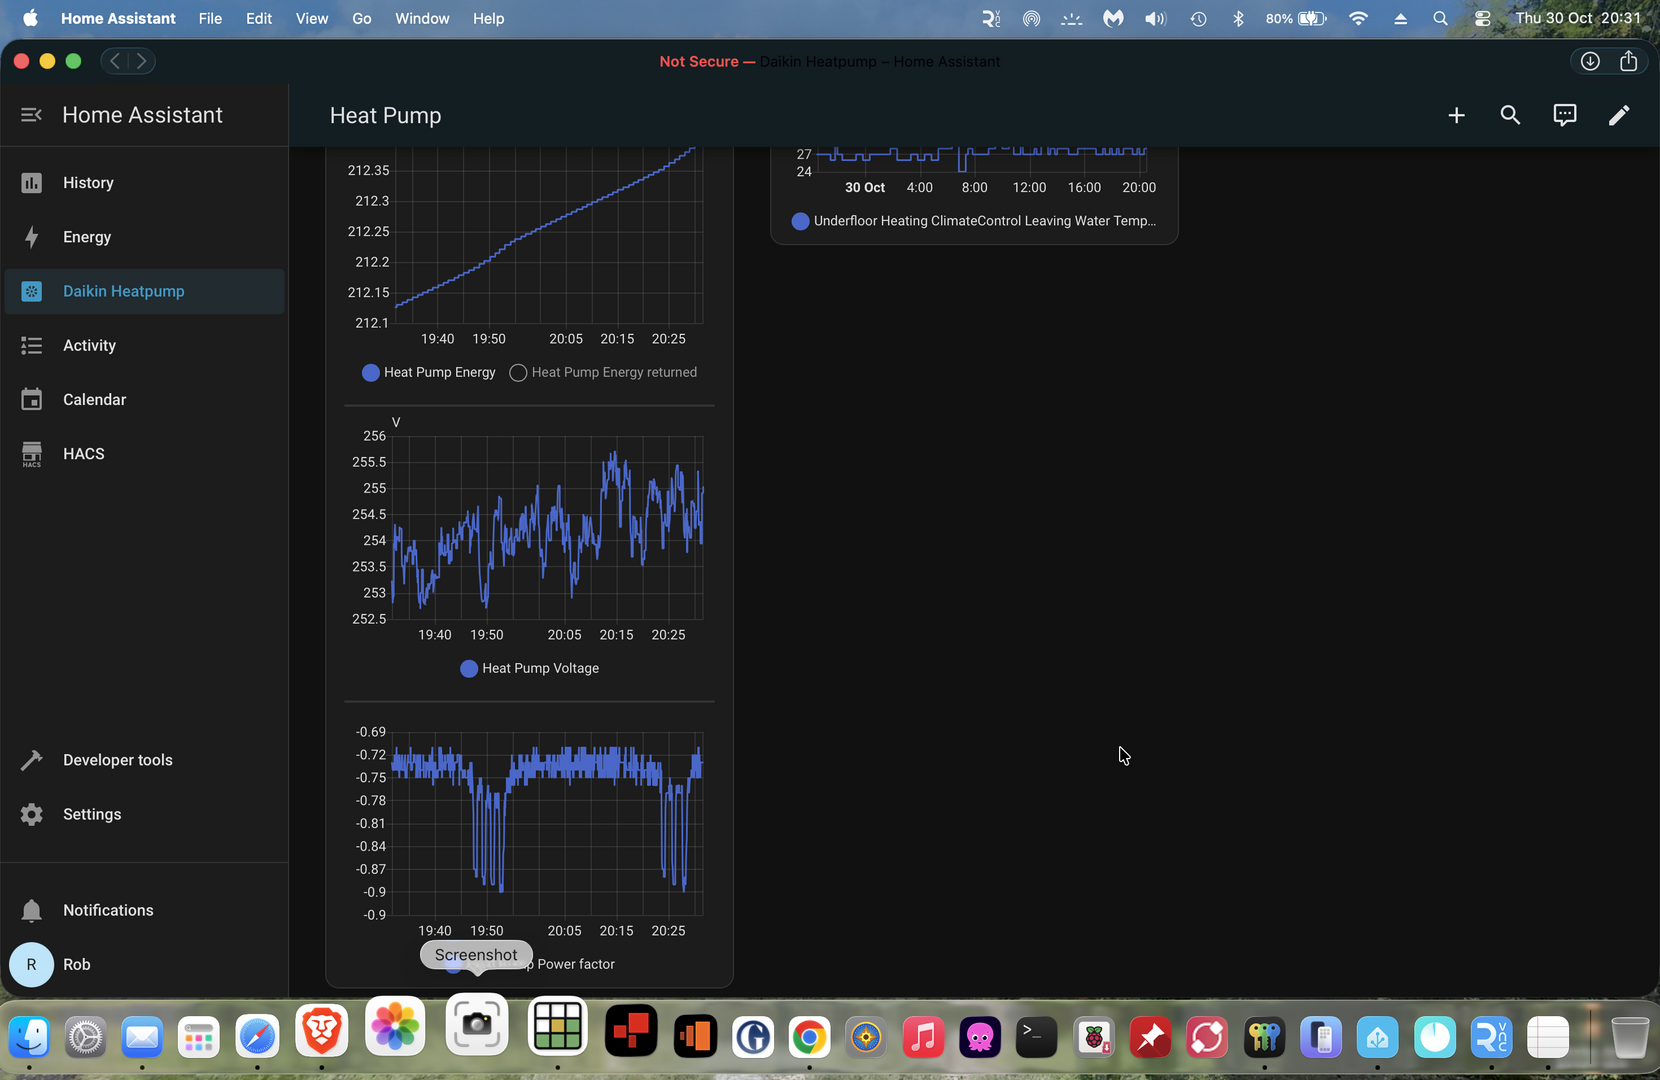Toggle Underfloor Heating Leaving Water Temp series

pyautogui.click(x=973, y=221)
